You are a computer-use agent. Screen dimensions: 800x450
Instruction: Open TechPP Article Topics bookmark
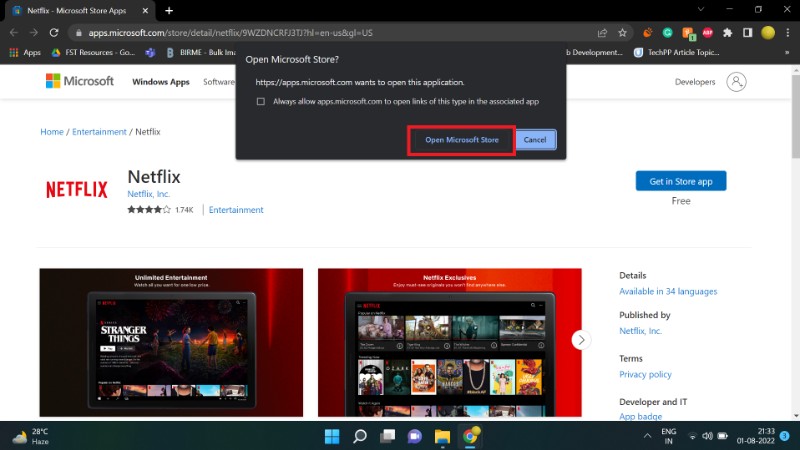point(676,52)
